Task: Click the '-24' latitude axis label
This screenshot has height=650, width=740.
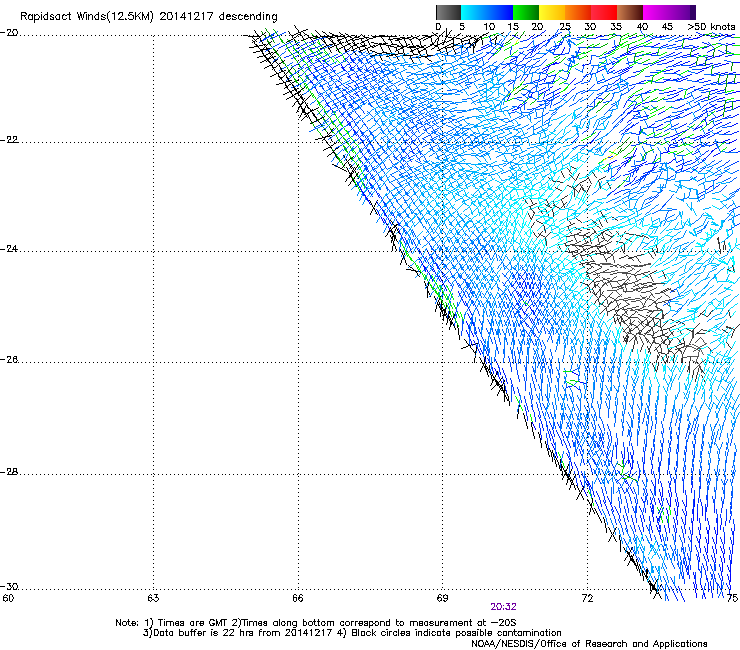Action: click(9, 248)
